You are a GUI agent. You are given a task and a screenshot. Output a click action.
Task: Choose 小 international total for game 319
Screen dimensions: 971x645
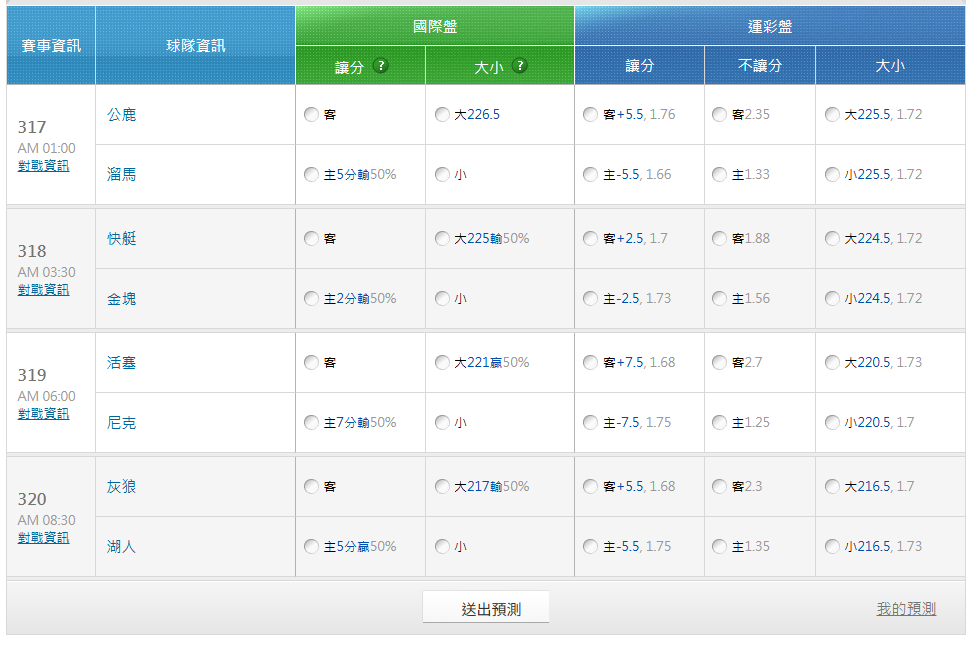[x=442, y=422]
